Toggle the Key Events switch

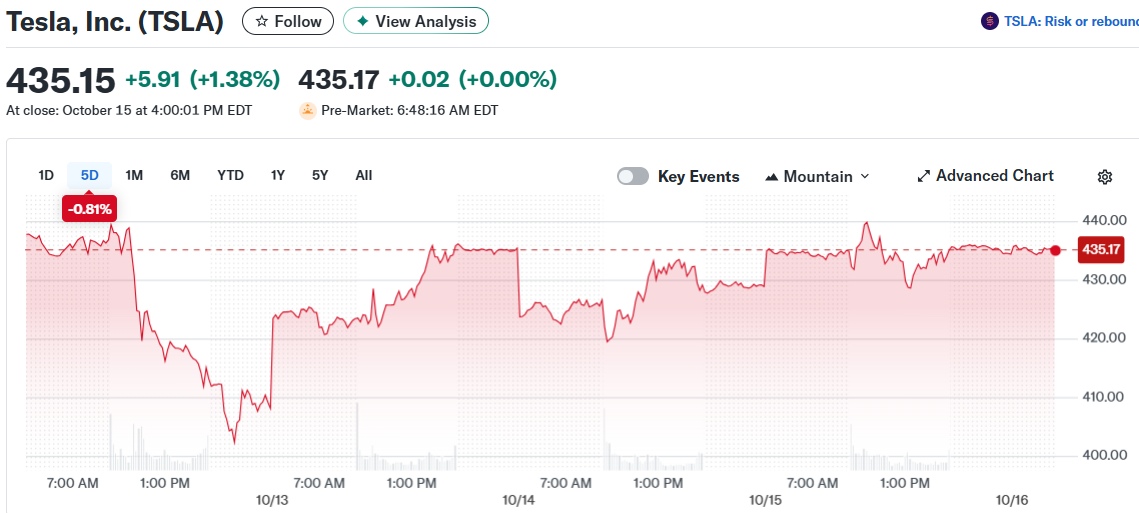[632, 176]
